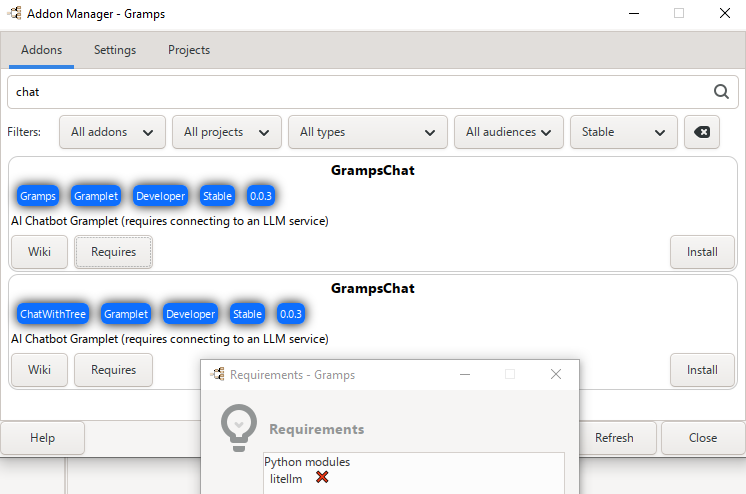This screenshot has height=494, width=746.
Task: Click the Close button at bottom
Action: coord(703,438)
